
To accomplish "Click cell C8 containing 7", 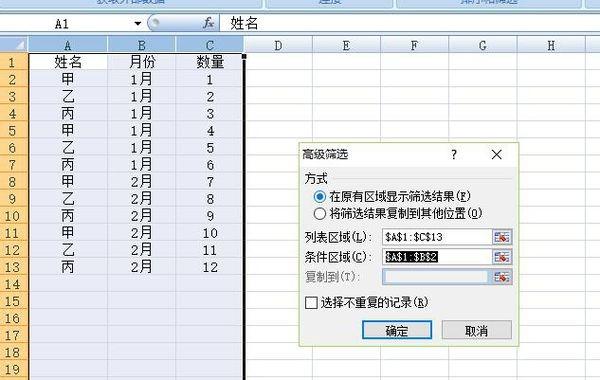I will [x=210, y=182].
